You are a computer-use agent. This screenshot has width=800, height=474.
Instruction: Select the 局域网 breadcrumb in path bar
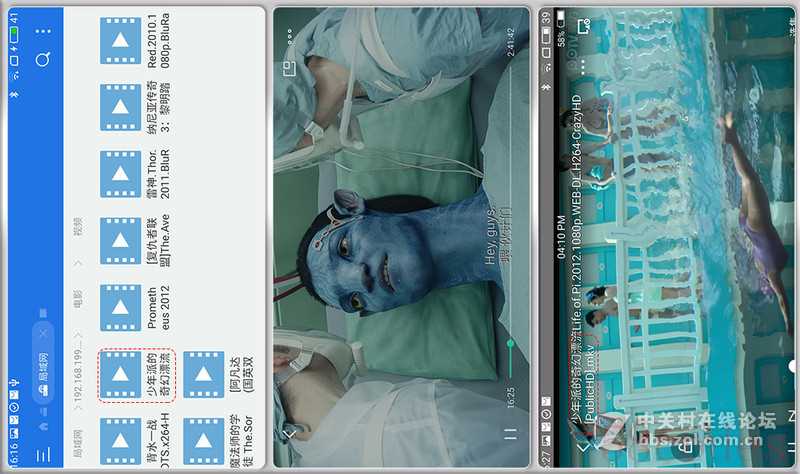coord(78,443)
